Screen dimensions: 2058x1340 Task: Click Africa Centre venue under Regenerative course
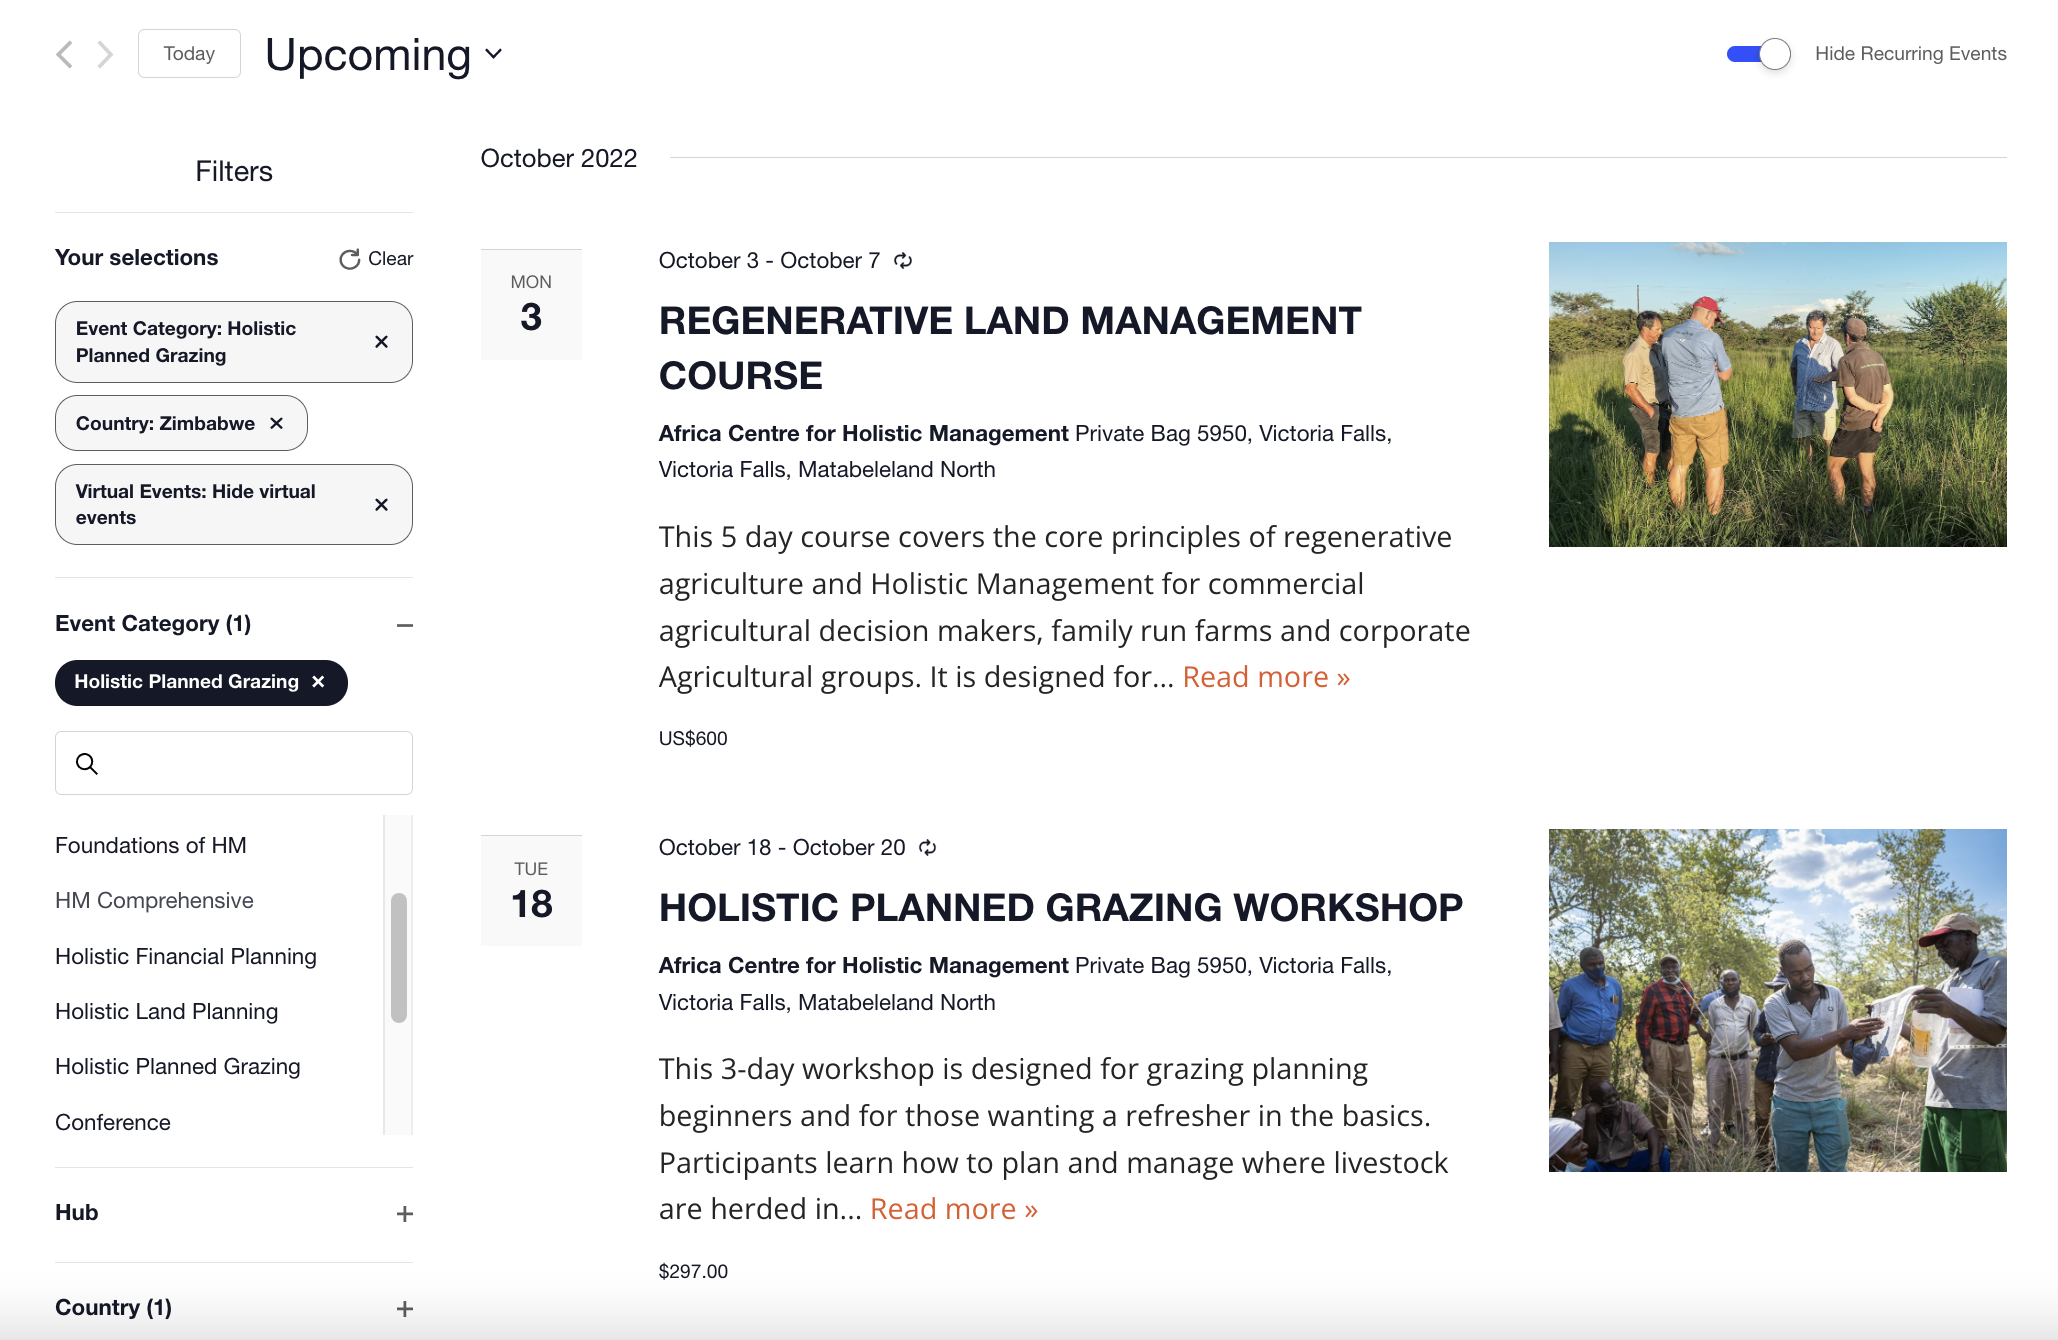click(x=863, y=434)
